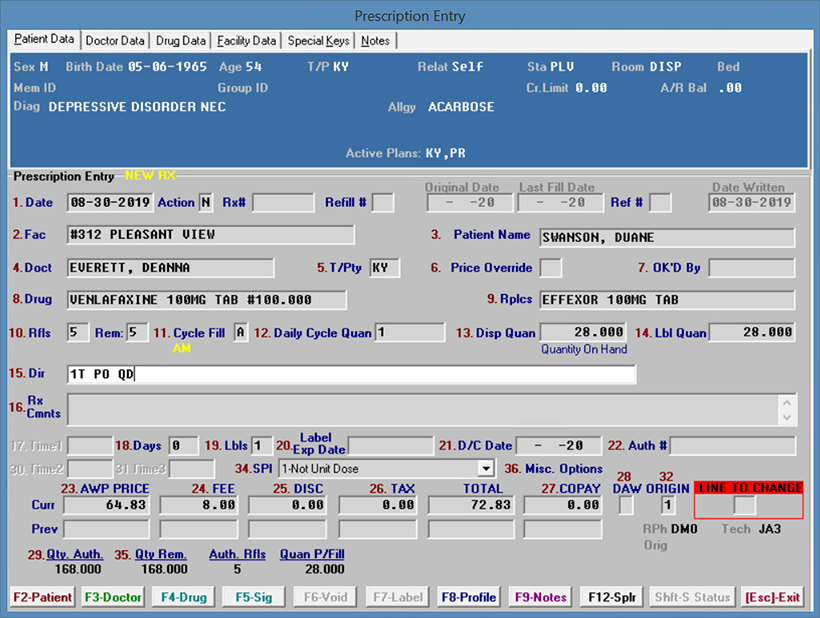Click the F4-Drug button
The height and width of the screenshot is (618, 820).
[184, 597]
